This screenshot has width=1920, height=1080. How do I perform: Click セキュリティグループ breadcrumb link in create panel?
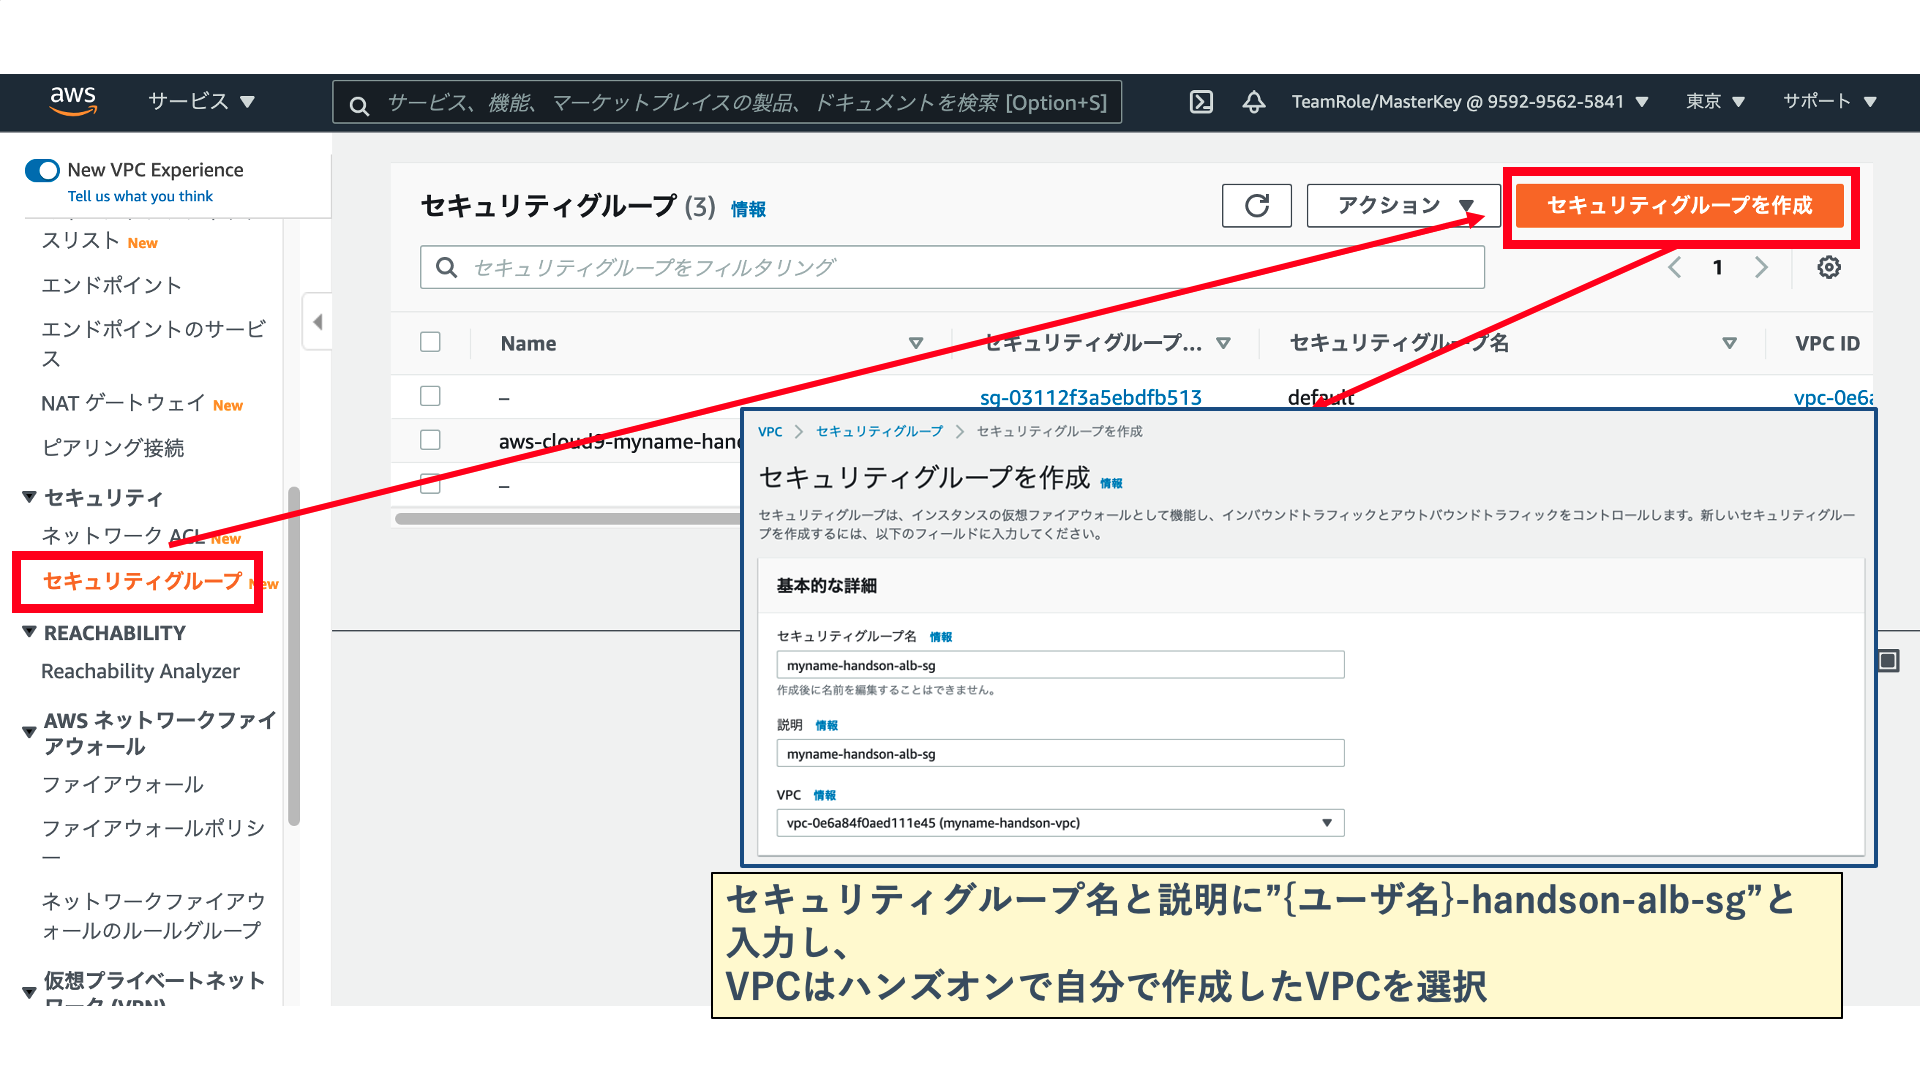(x=879, y=431)
